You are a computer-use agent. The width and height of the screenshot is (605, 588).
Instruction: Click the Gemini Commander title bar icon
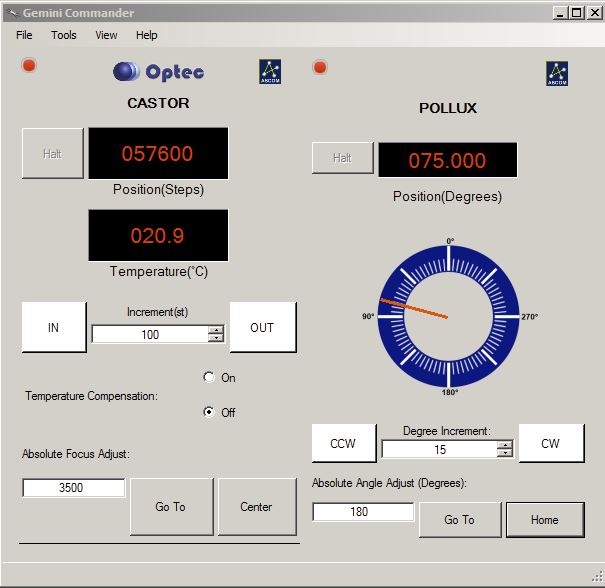pyautogui.click(x=13, y=13)
